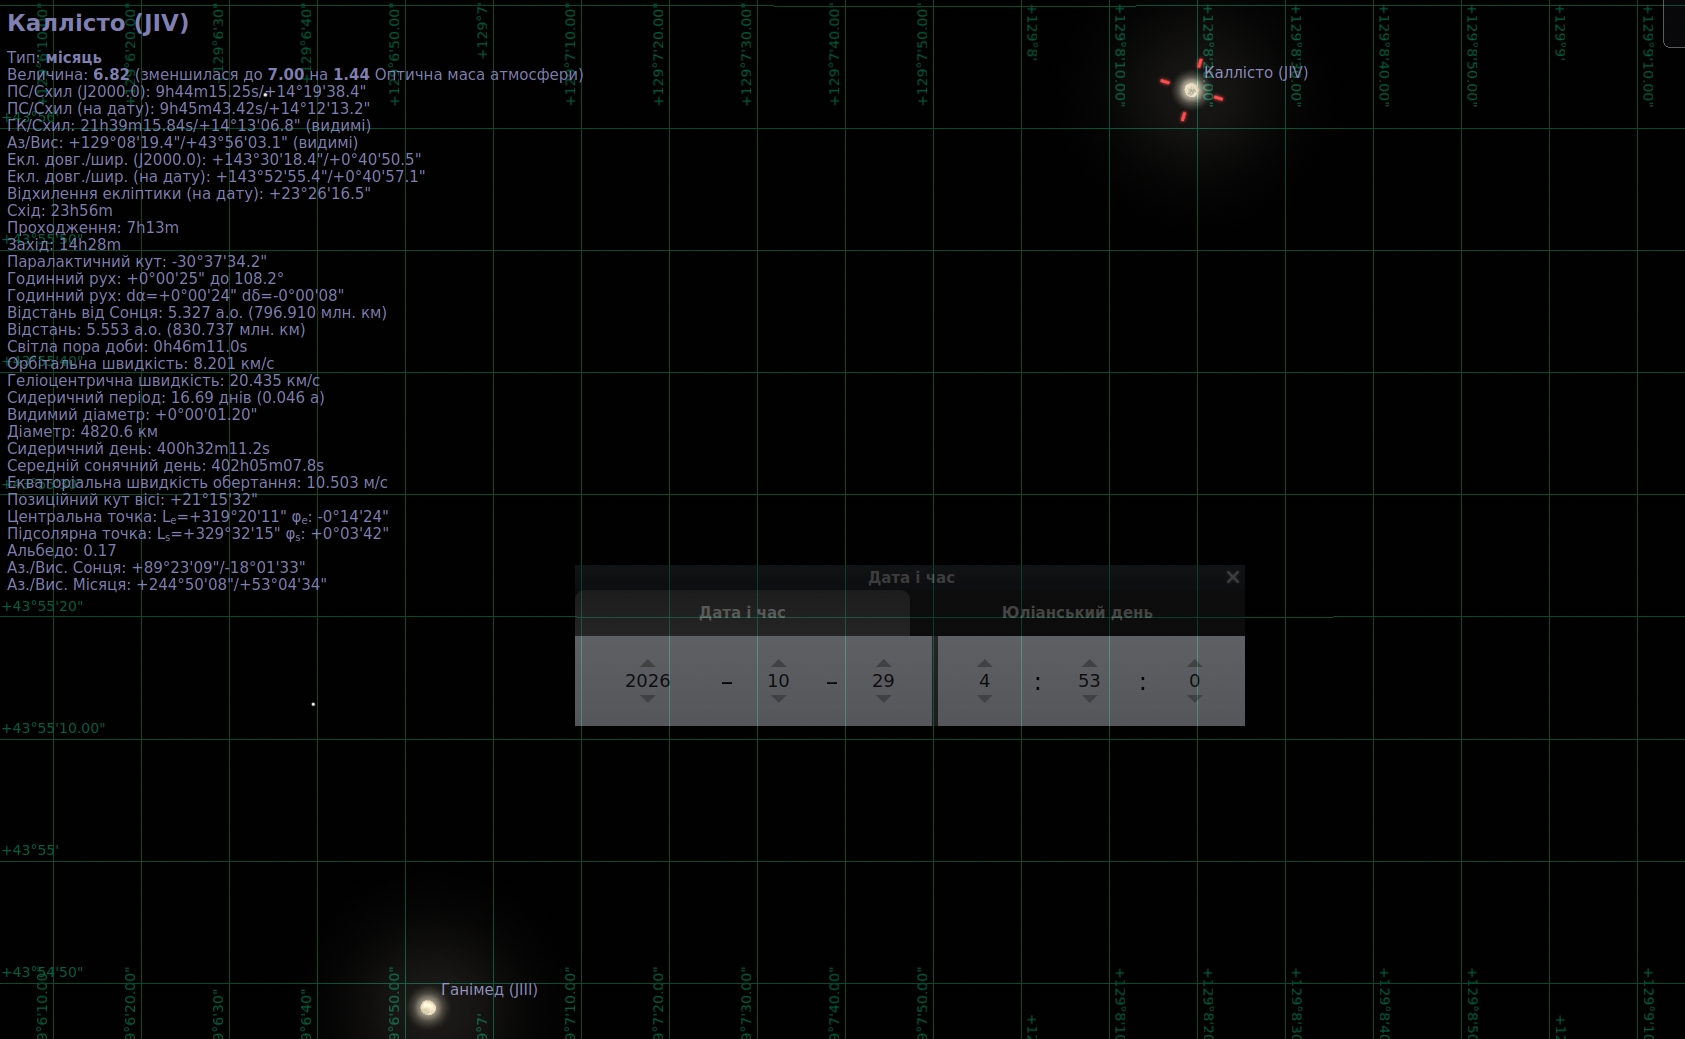The image size is (1685, 1039).
Task: Decrease the hour value 4
Action: [x=984, y=698]
